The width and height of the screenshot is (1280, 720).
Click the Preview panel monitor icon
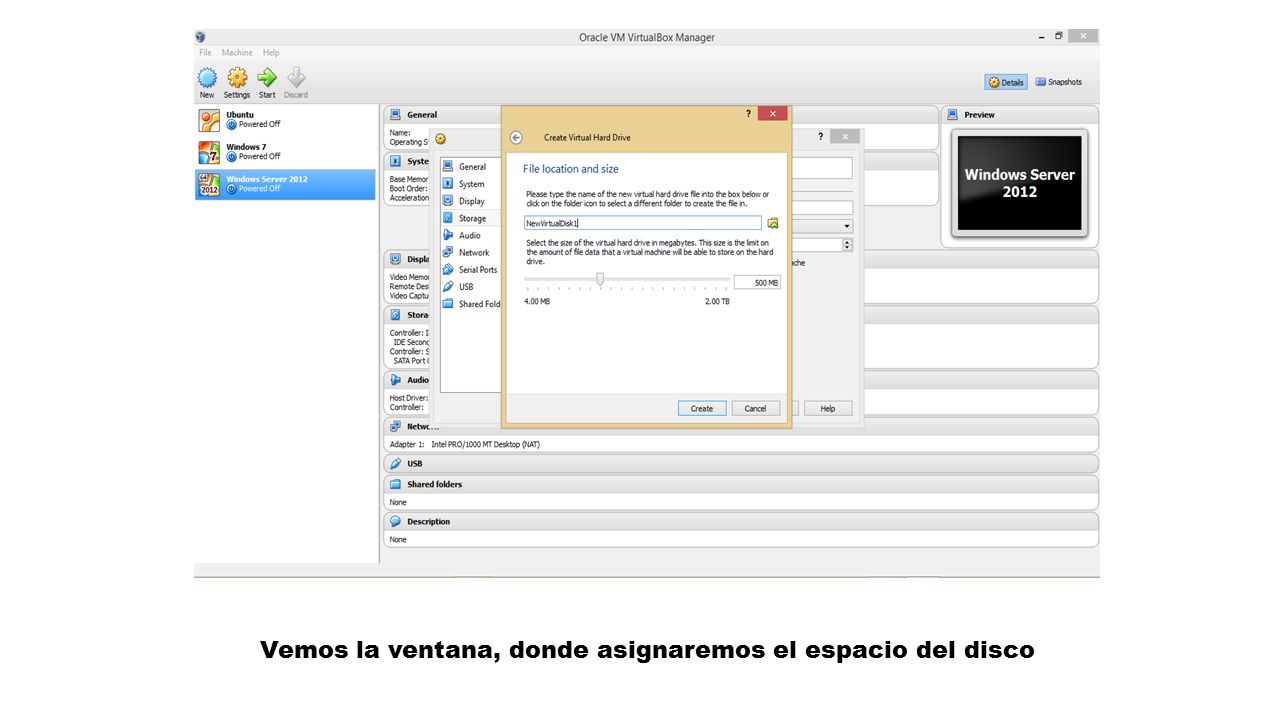tap(953, 115)
